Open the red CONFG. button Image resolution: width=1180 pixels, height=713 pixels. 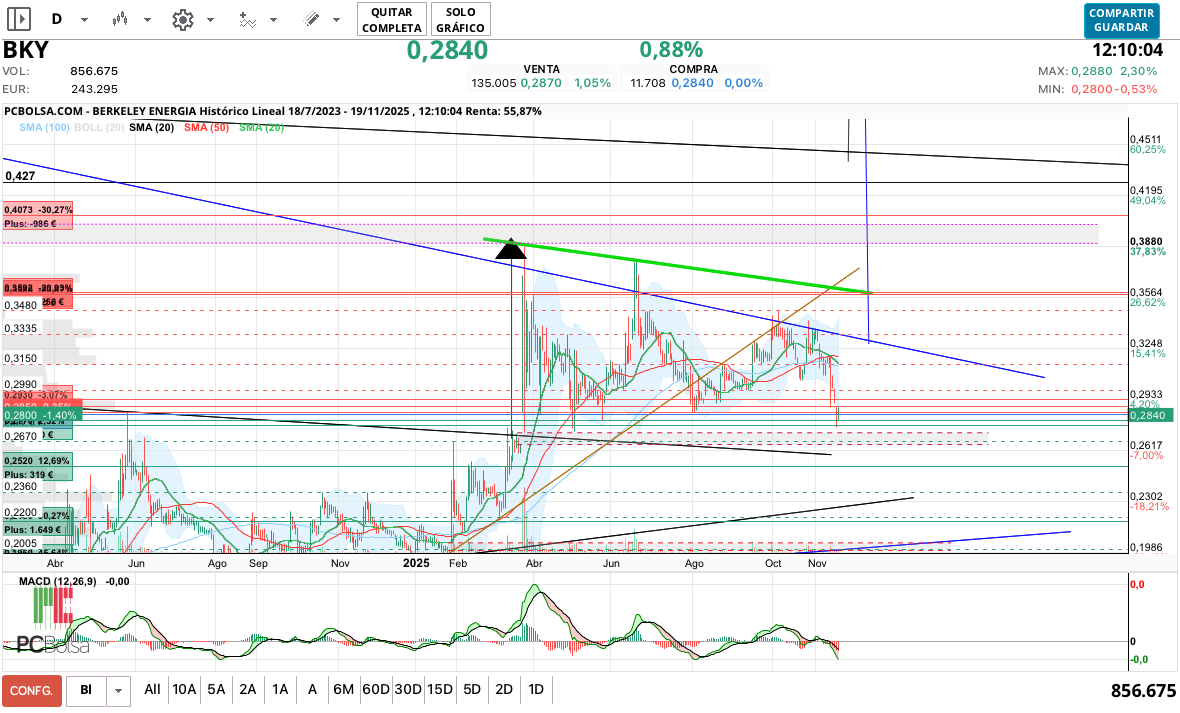32,690
